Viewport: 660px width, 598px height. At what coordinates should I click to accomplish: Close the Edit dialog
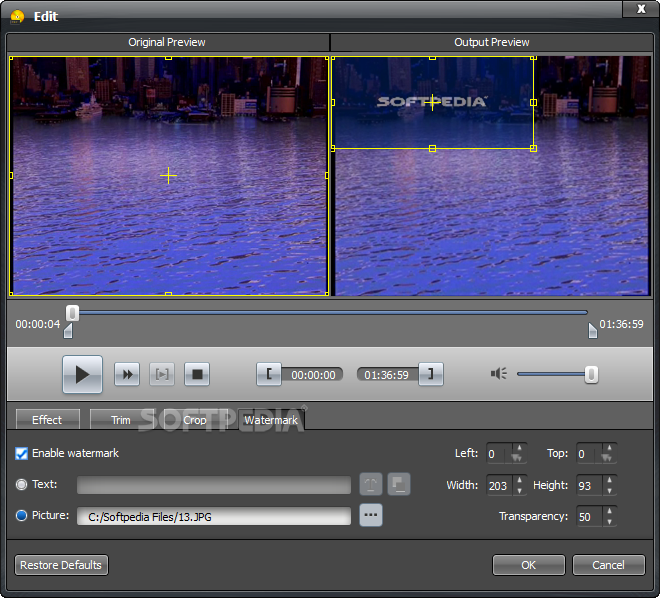pyautogui.click(x=641, y=8)
